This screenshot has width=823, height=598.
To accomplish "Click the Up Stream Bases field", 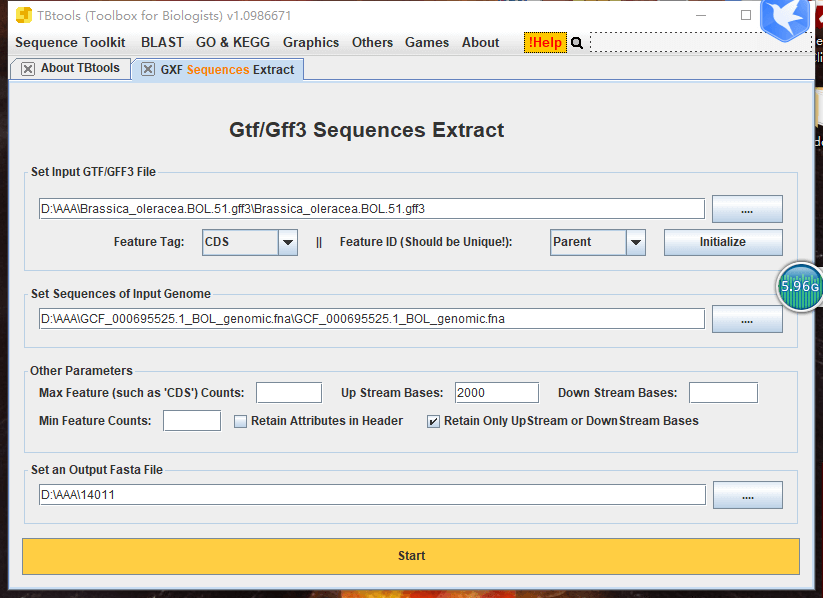I will [497, 393].
